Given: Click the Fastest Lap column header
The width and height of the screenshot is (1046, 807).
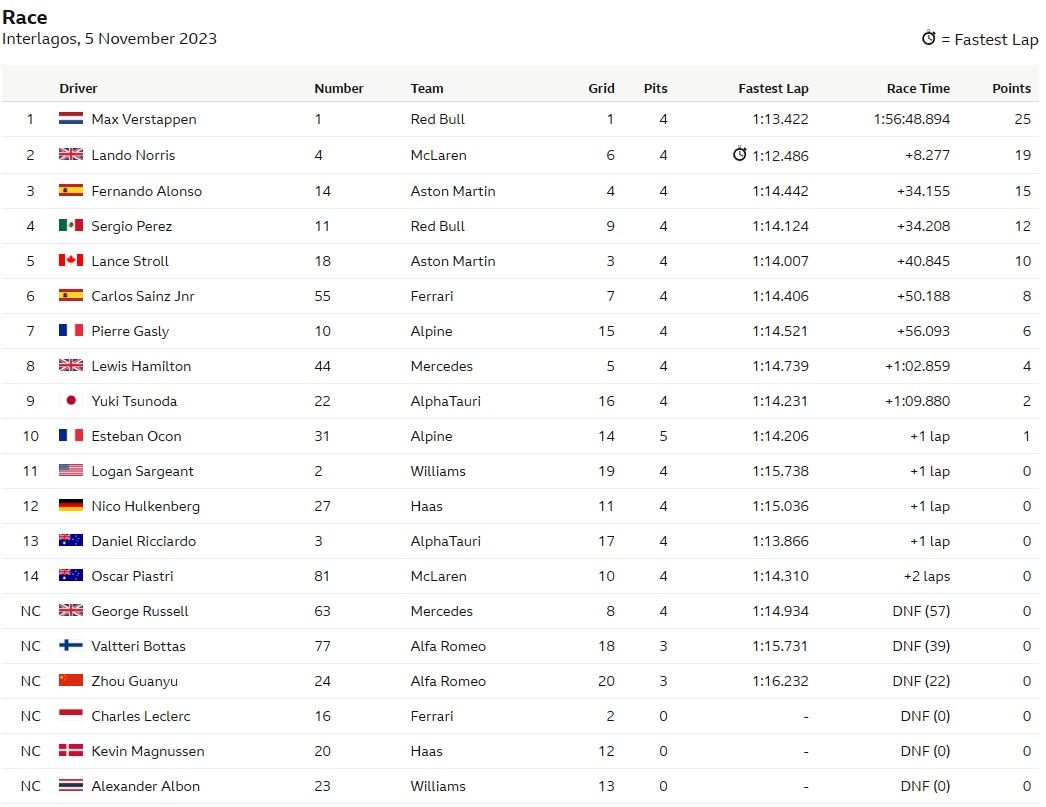Looking at the screenshot, I should (x=773, y=88).
